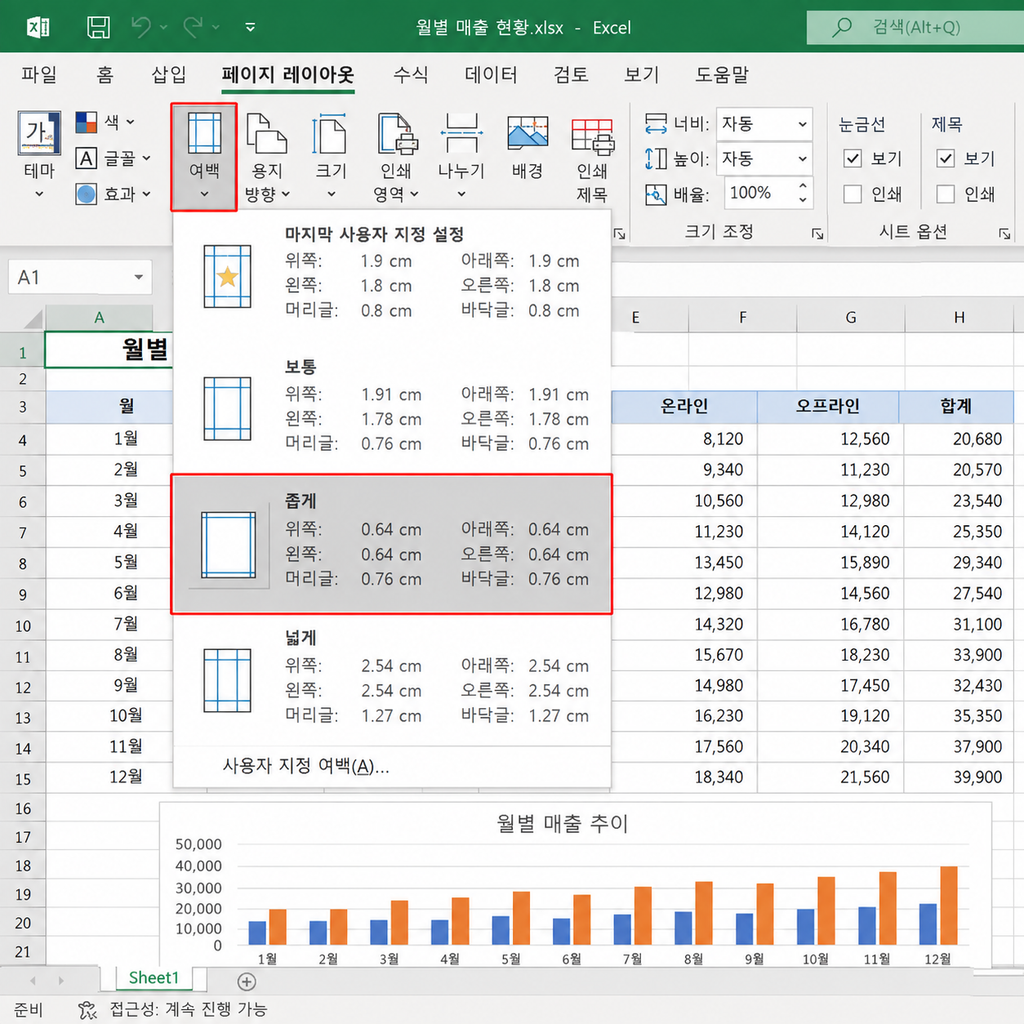Switch to the 삽입 tab
This screenshot has width=1024, height=1024.
tap(168, 74)
